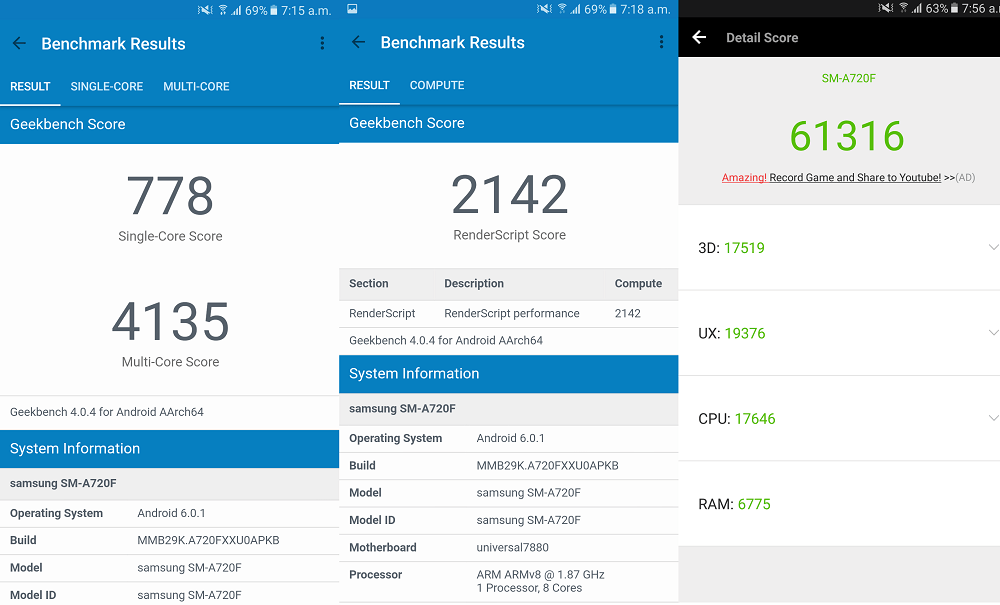The height and width of the screenshot is (605, 1000).
Task: Tap the 'Compute' column header
Action: 638,284
